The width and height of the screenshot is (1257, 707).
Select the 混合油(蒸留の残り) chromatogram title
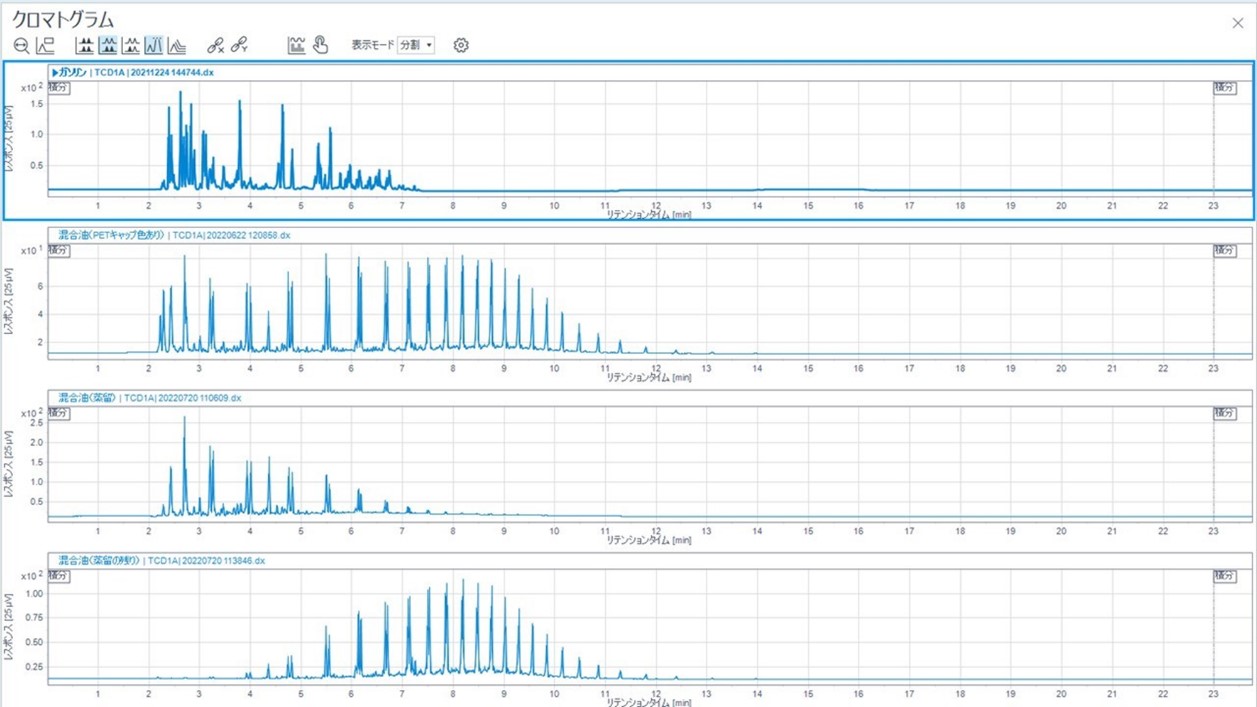(x=162, y=561)
